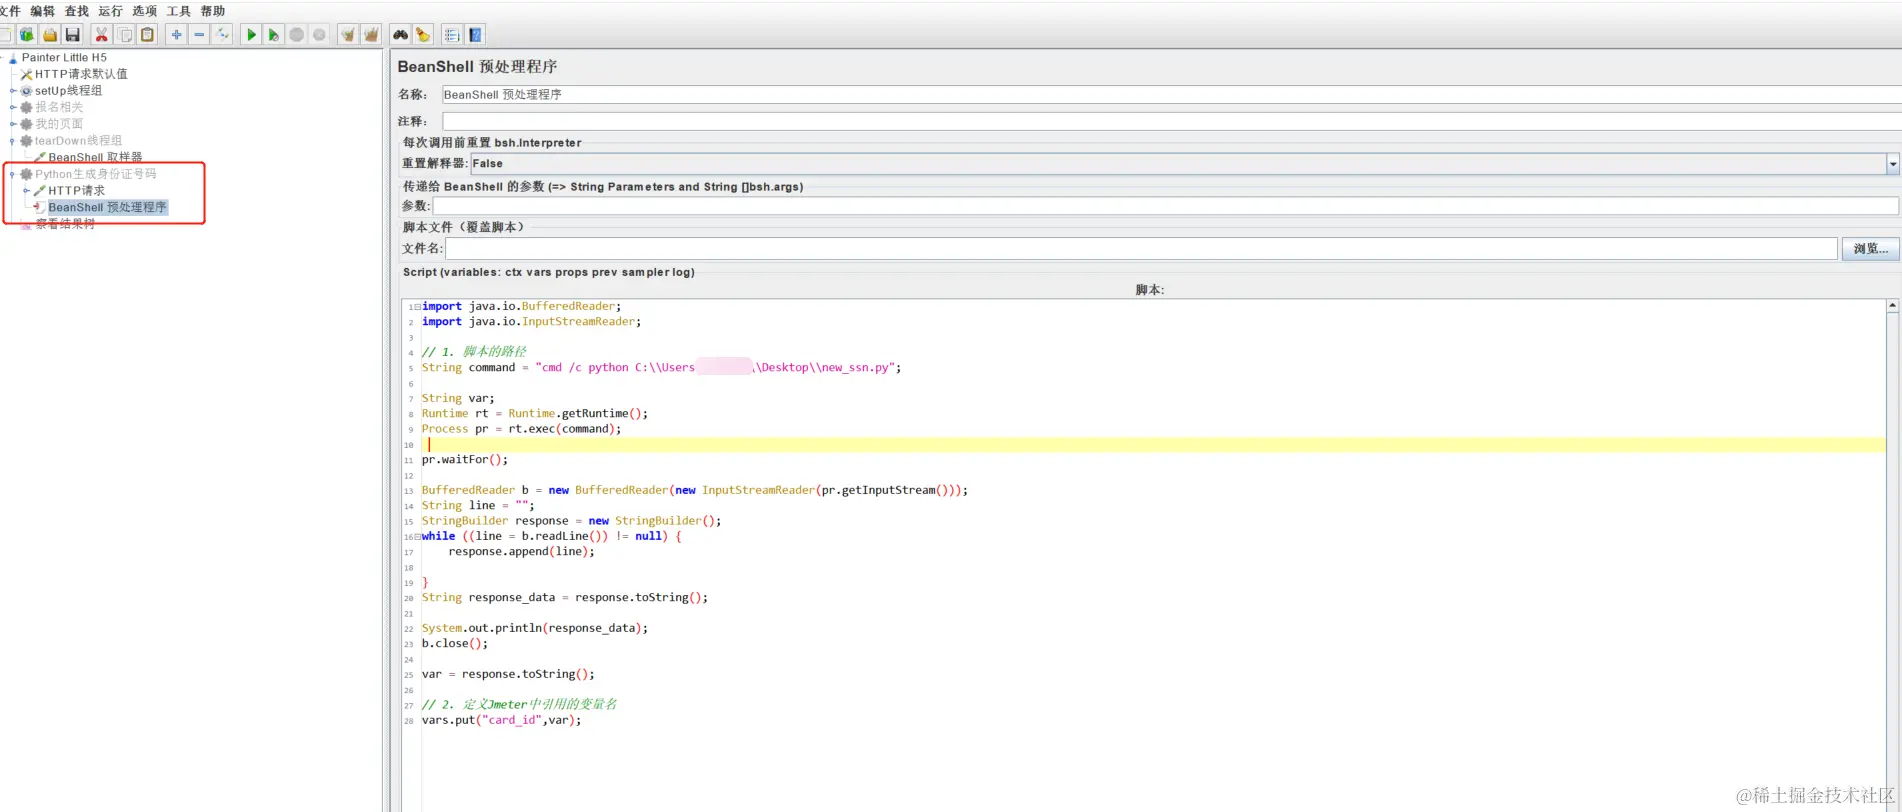Open the 重置解释器 dropdown arrow
The image size is (1902, 812).
(x=1892, y=164)
